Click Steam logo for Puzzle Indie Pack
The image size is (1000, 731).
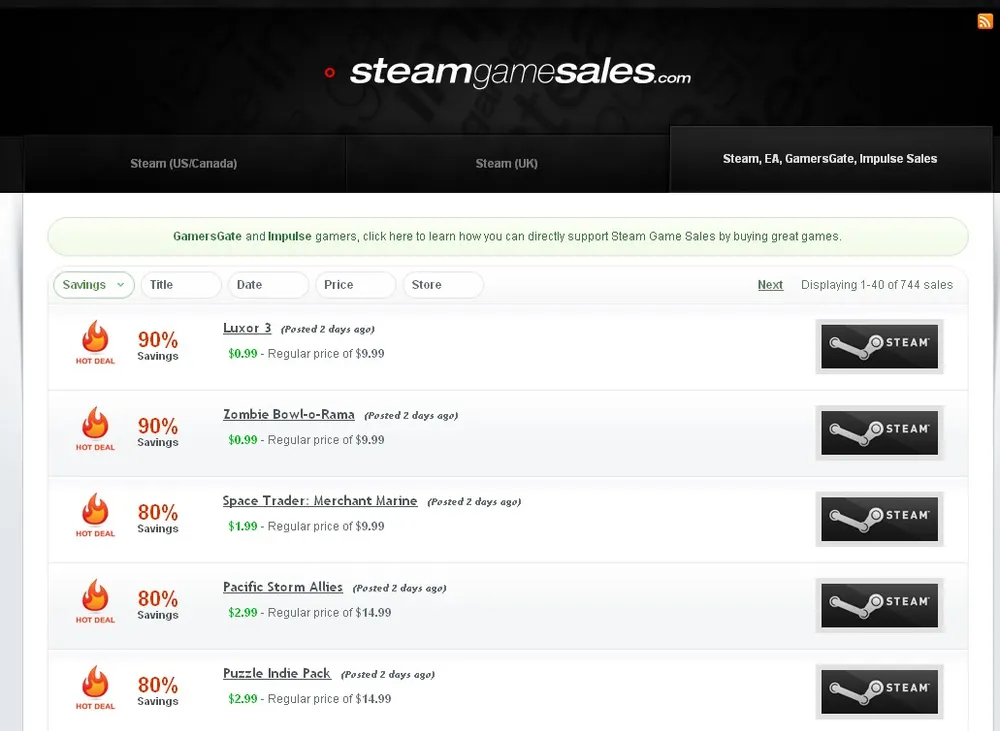[879, 691]
